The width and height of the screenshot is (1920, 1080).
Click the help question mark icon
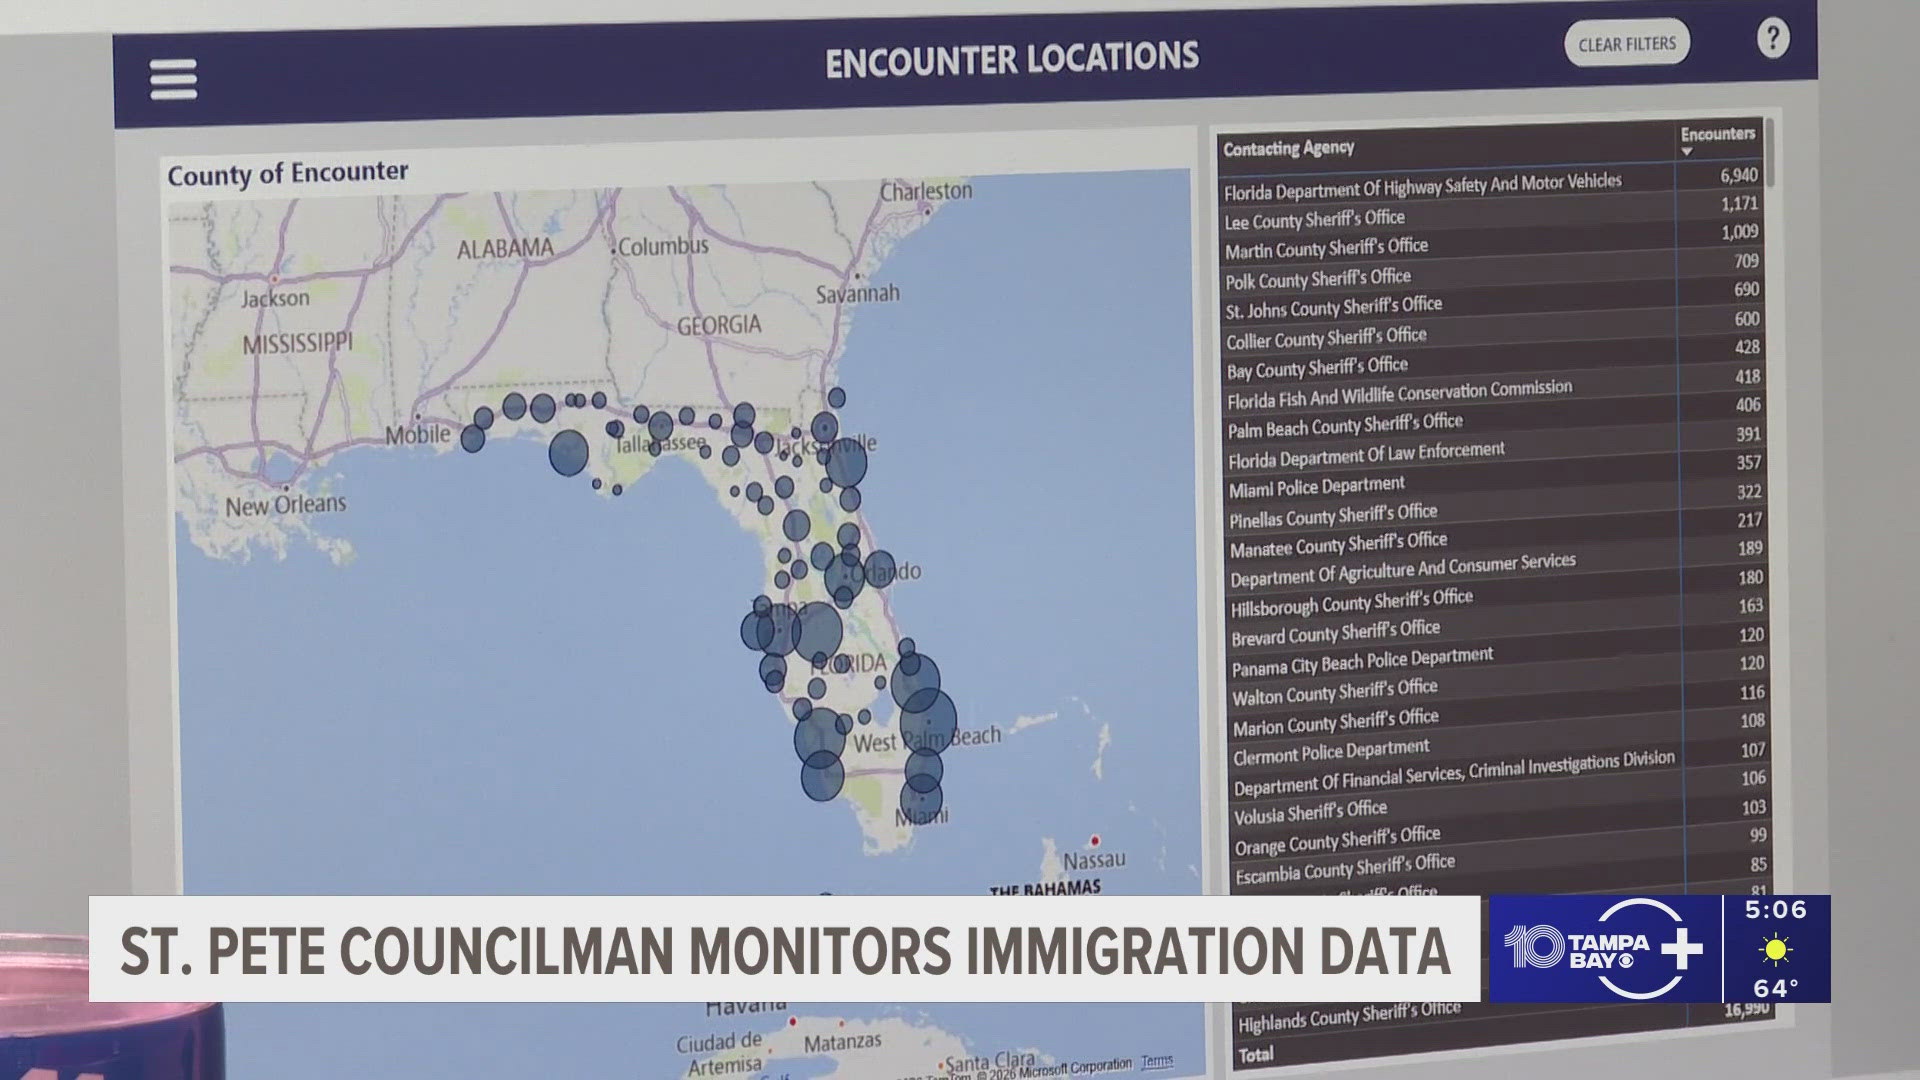(x=1772, y=39)
